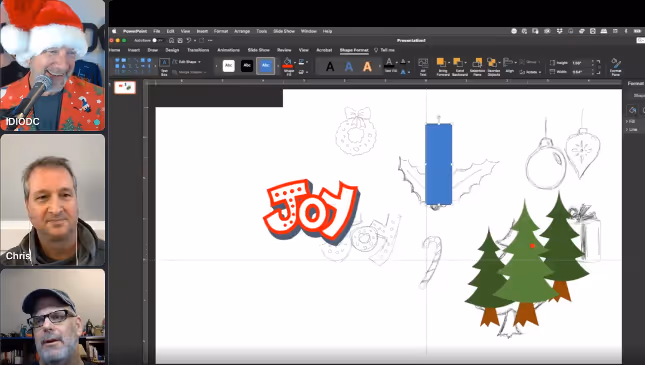
Task: Open the Design ribbon tab
Action: tap(172, 50)
